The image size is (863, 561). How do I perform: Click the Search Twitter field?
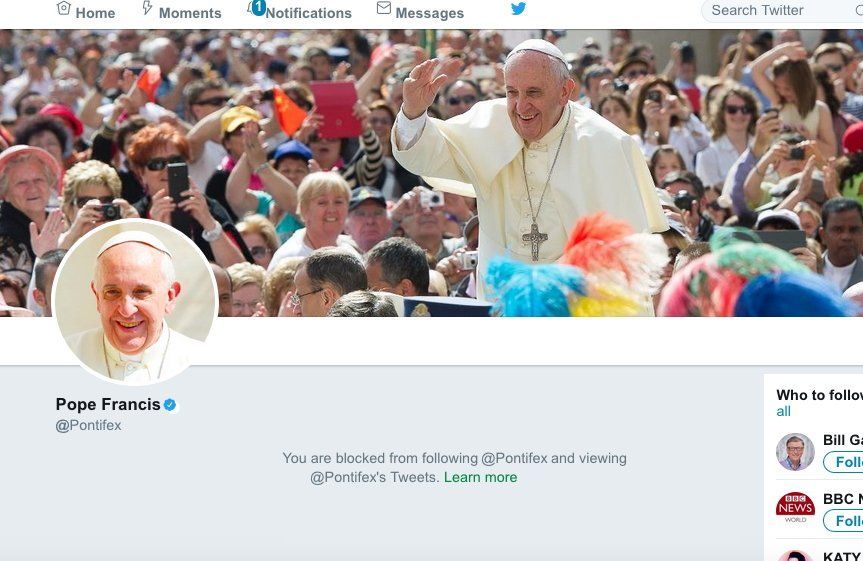[x=782, y=10]
